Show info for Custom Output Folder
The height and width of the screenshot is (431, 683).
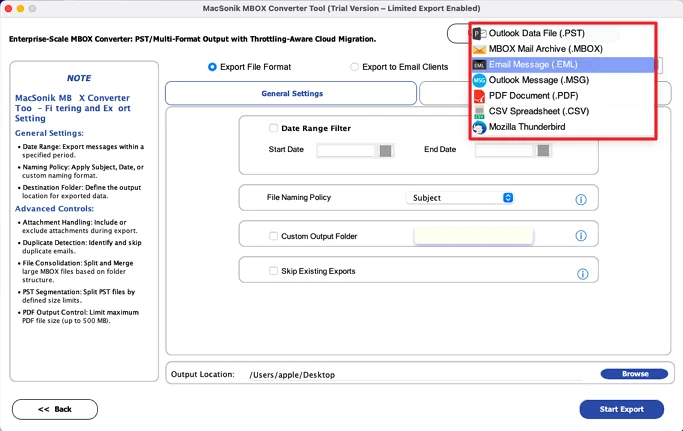point(581,236)
